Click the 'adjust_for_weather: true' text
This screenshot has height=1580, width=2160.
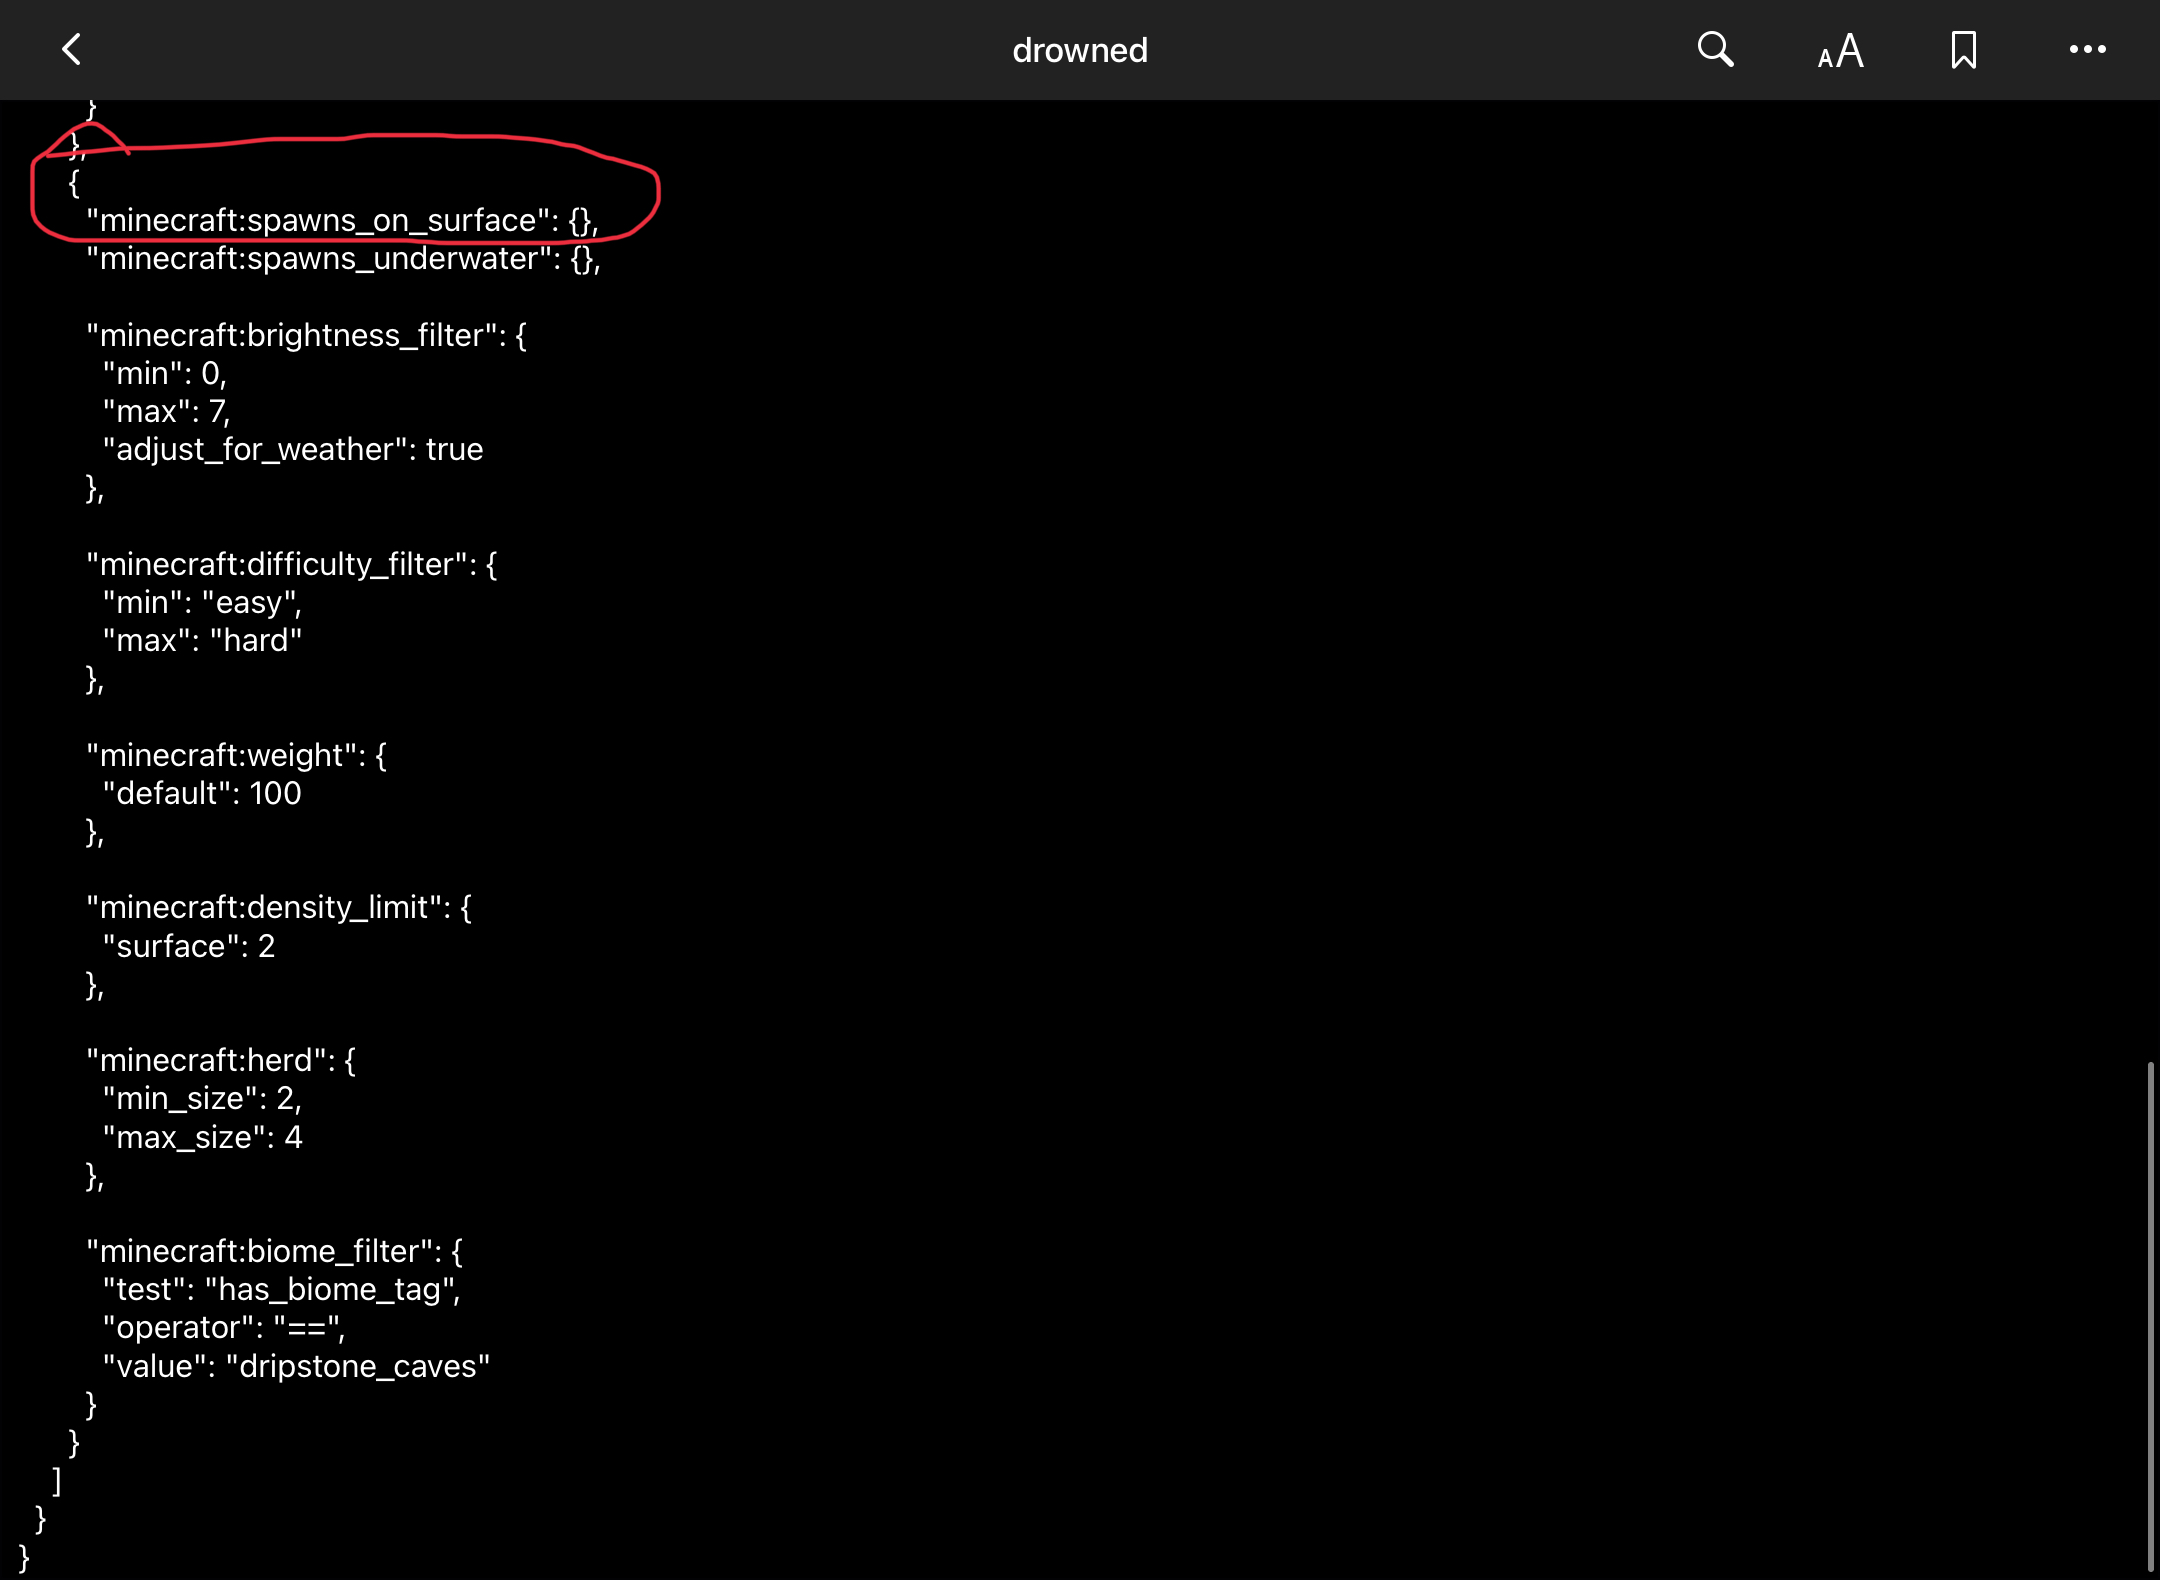[x=292, y=449]
